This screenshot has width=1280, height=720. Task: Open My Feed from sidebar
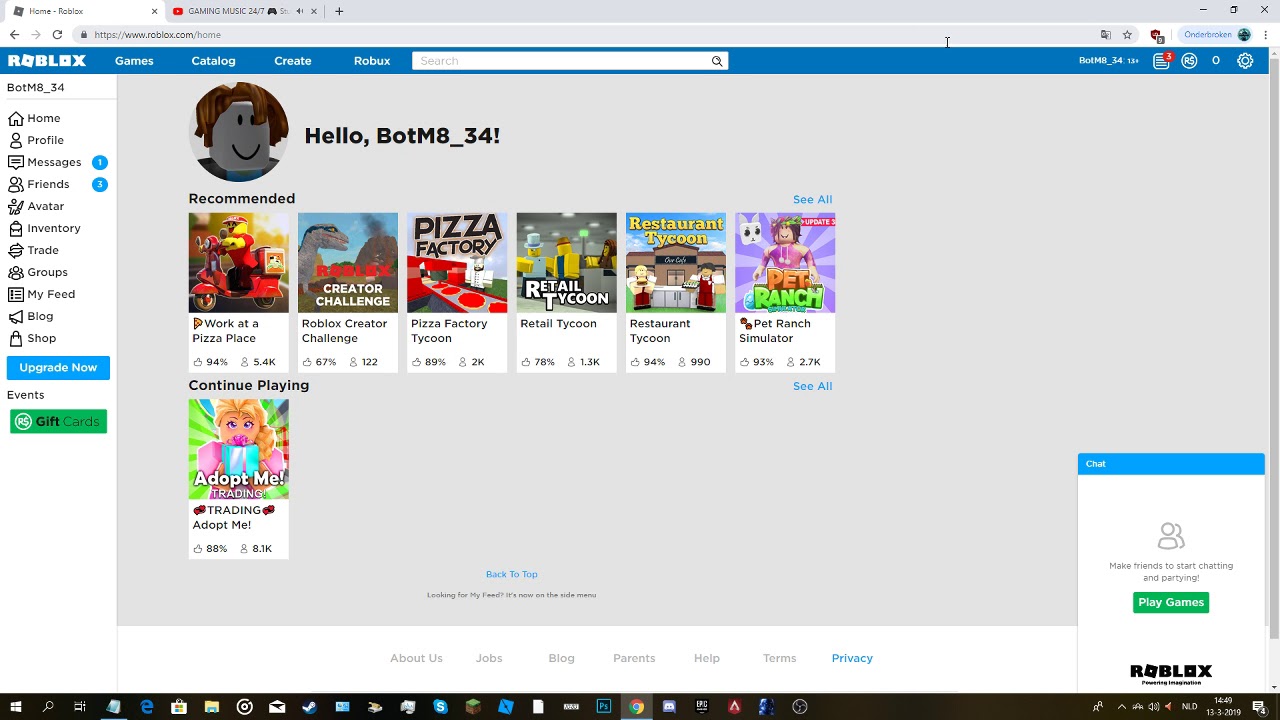pos(42,294)
